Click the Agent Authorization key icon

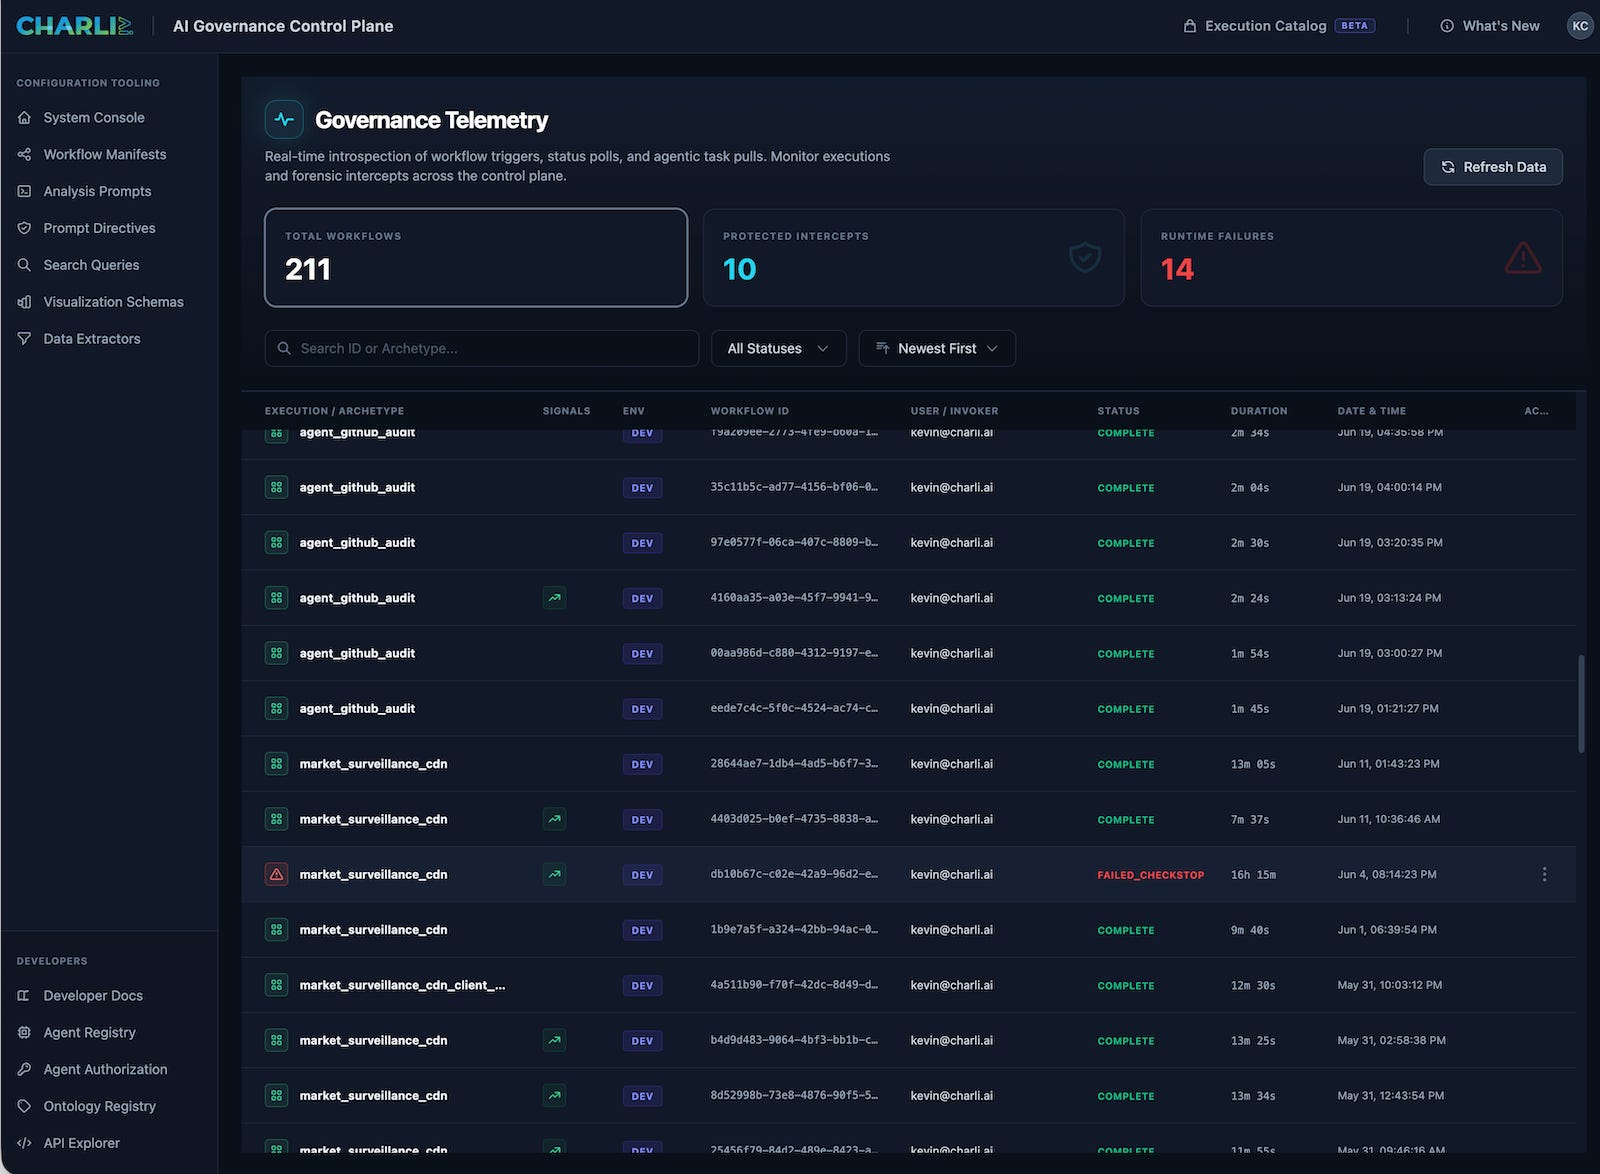point(24,1069)
